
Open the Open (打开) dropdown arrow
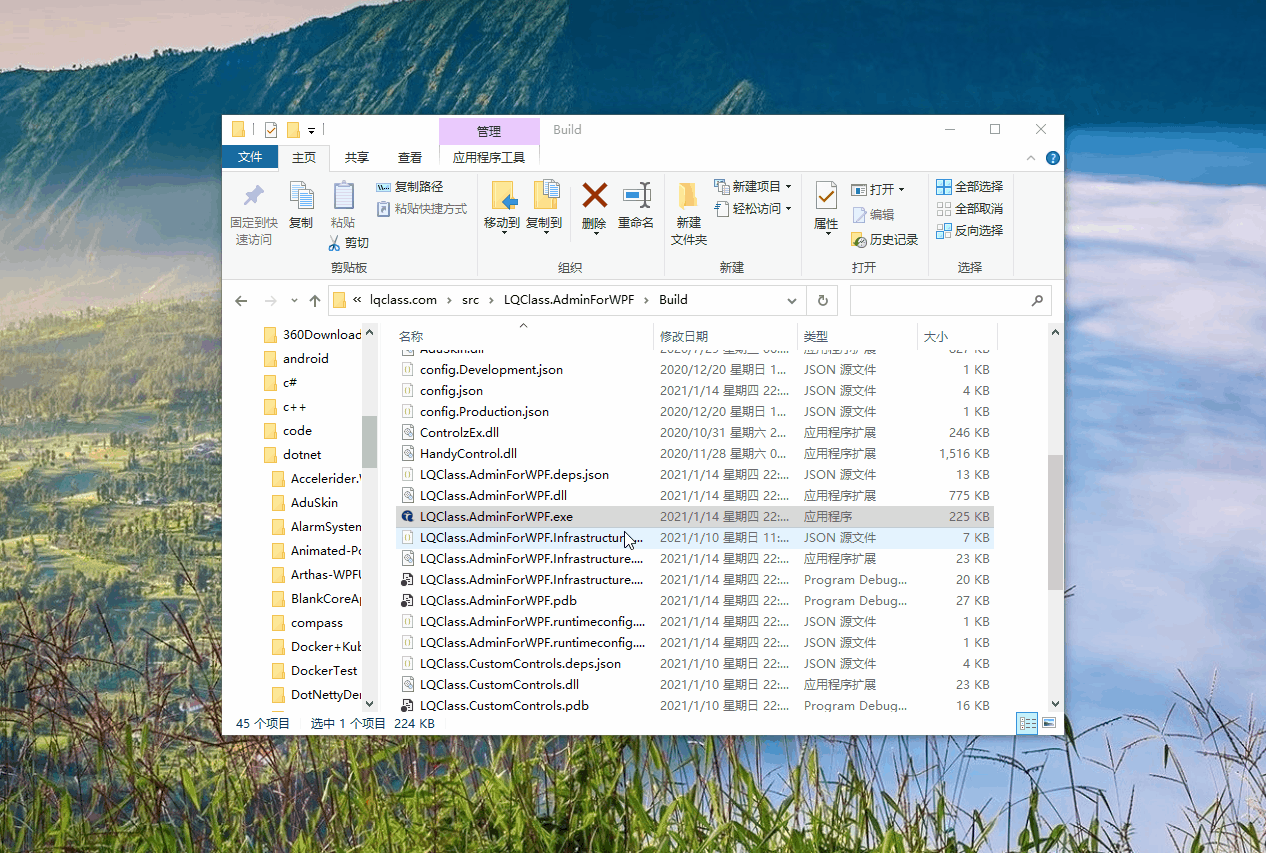pyautogui.click(x=901, y=190)
